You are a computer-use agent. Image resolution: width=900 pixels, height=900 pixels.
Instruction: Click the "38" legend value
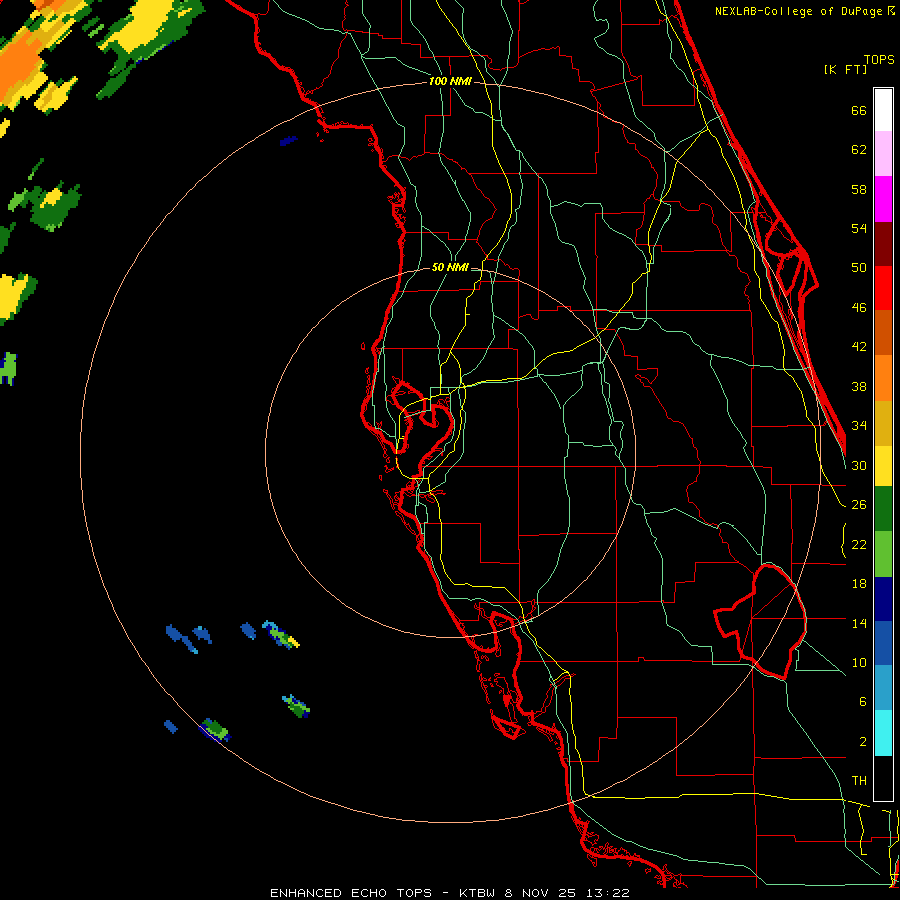859,386
